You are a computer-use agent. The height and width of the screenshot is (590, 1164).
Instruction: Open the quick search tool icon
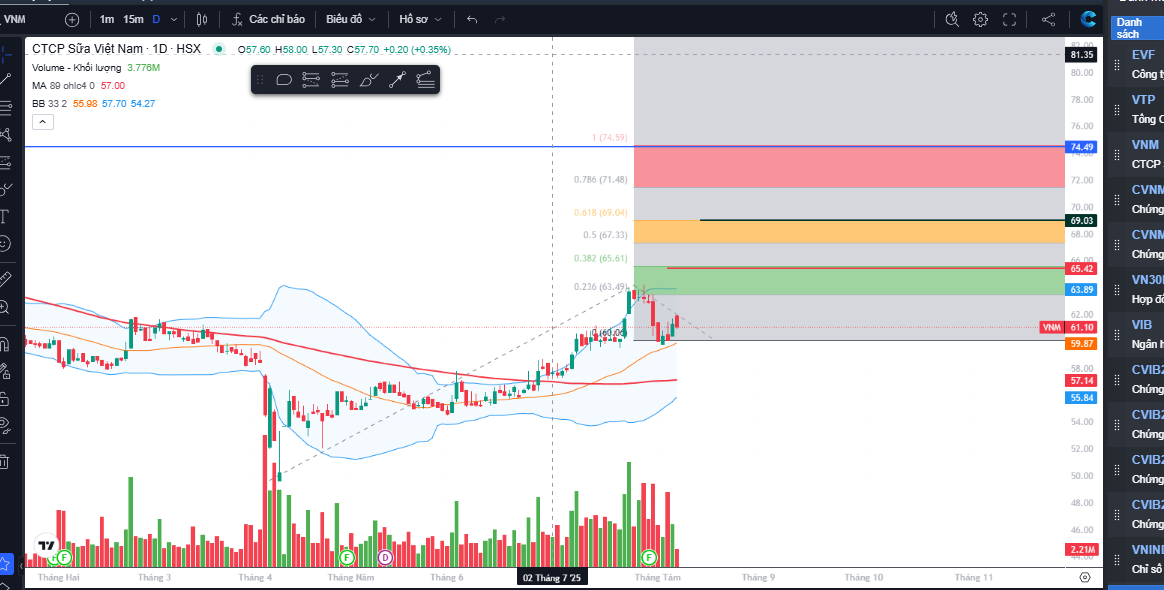[x=952, y=19]
